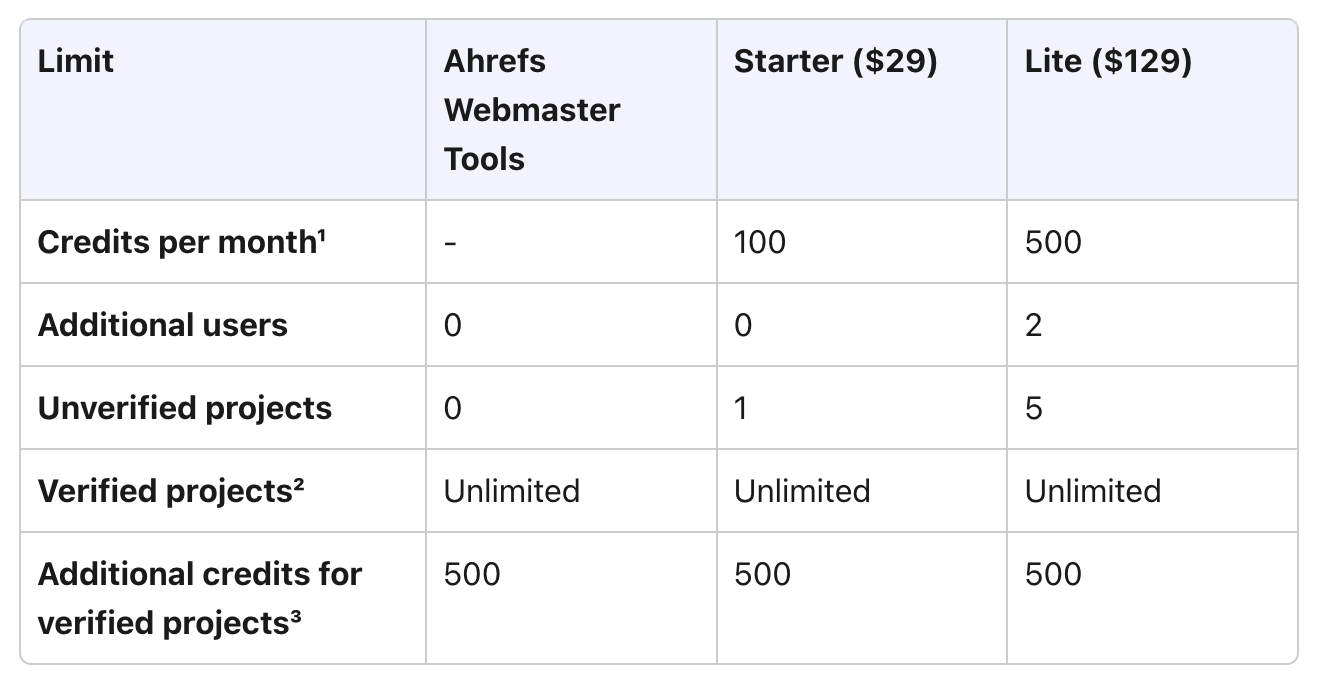1318x680 pixels.
Task: Click the Starter ($29) column header
Action: coord(835,62)
